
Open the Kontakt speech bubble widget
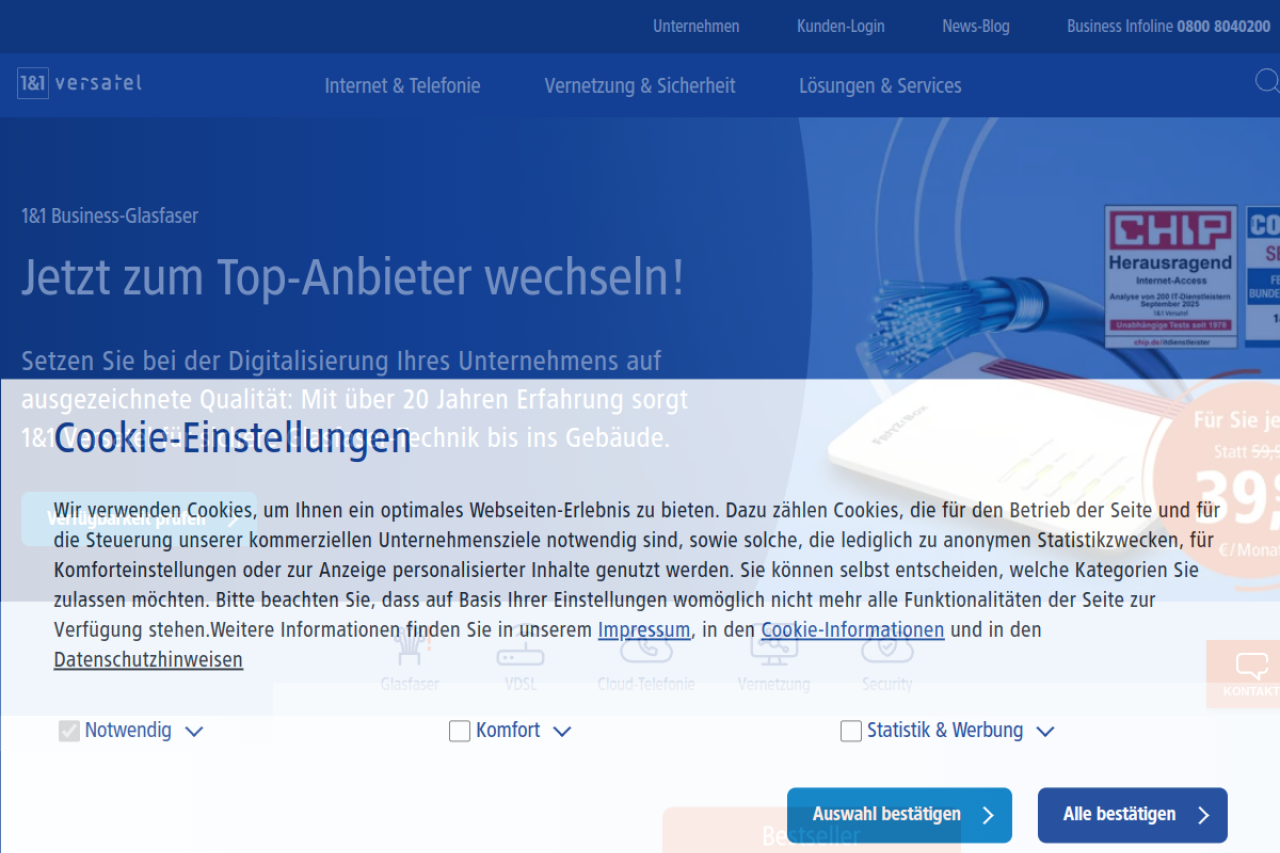pos(1243,674)
